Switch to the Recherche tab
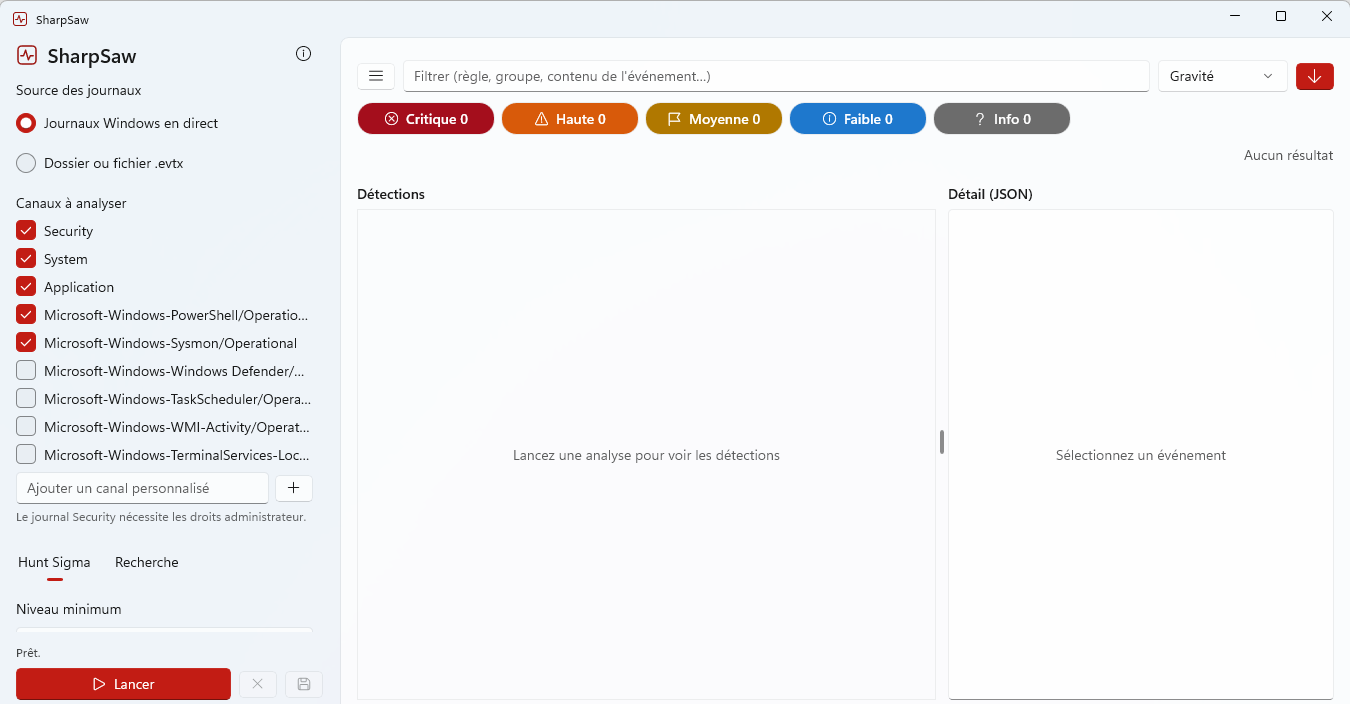Viewport: 1350px width, 704px height. (147, 562)
